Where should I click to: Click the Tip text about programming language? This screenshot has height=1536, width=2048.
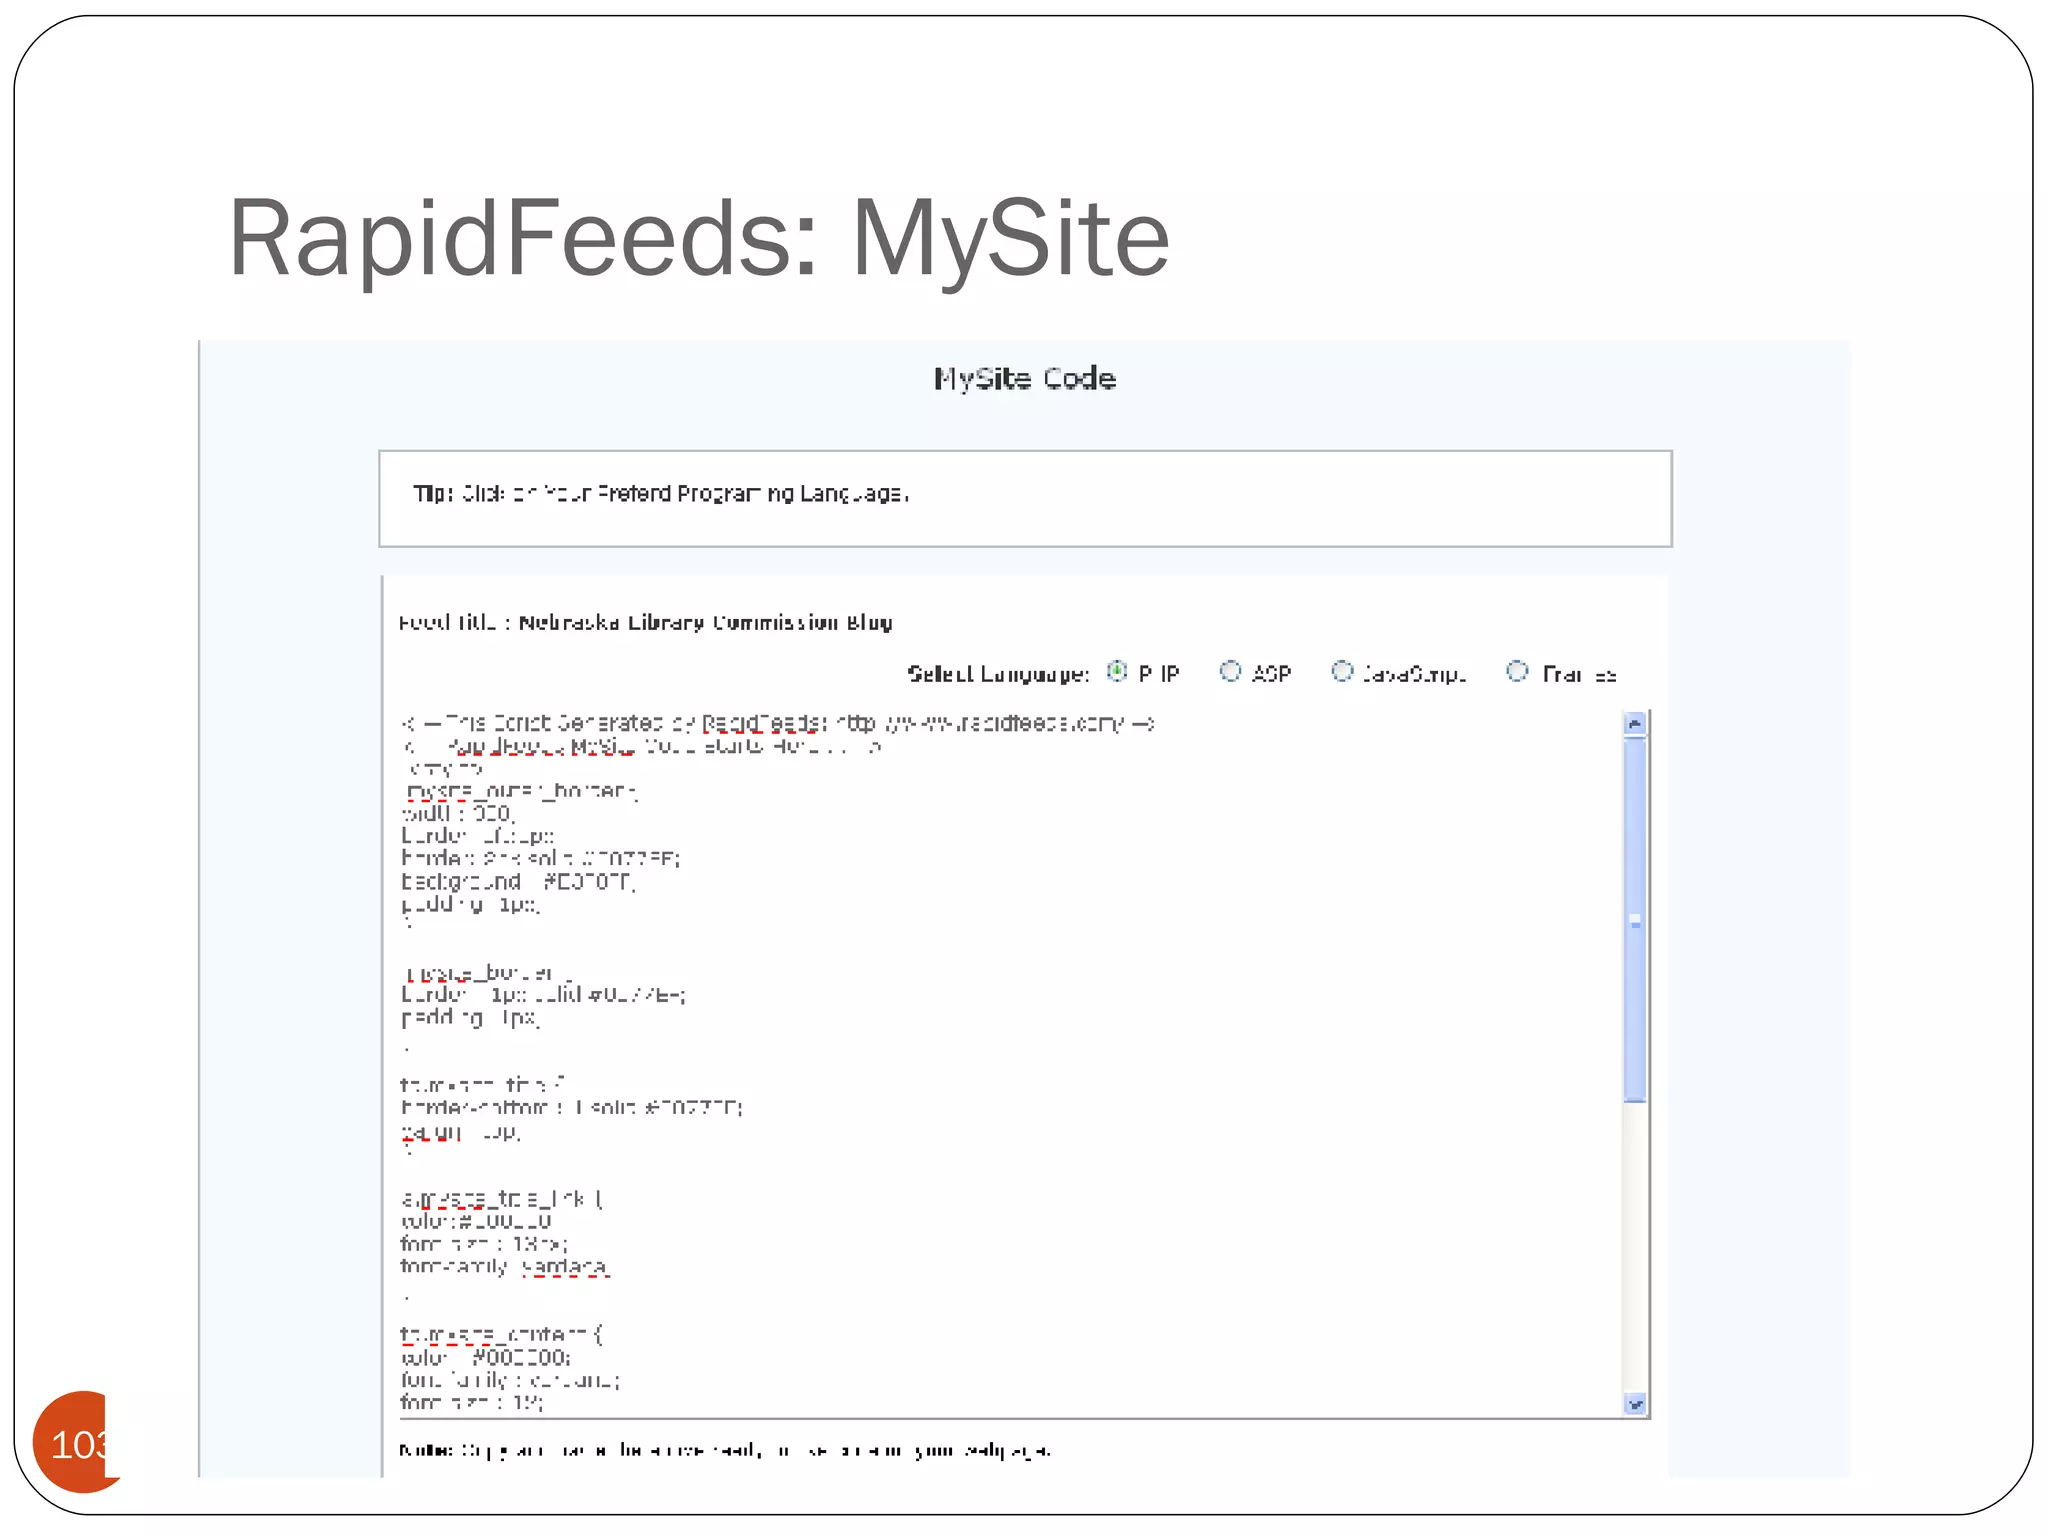coord(661,494)
